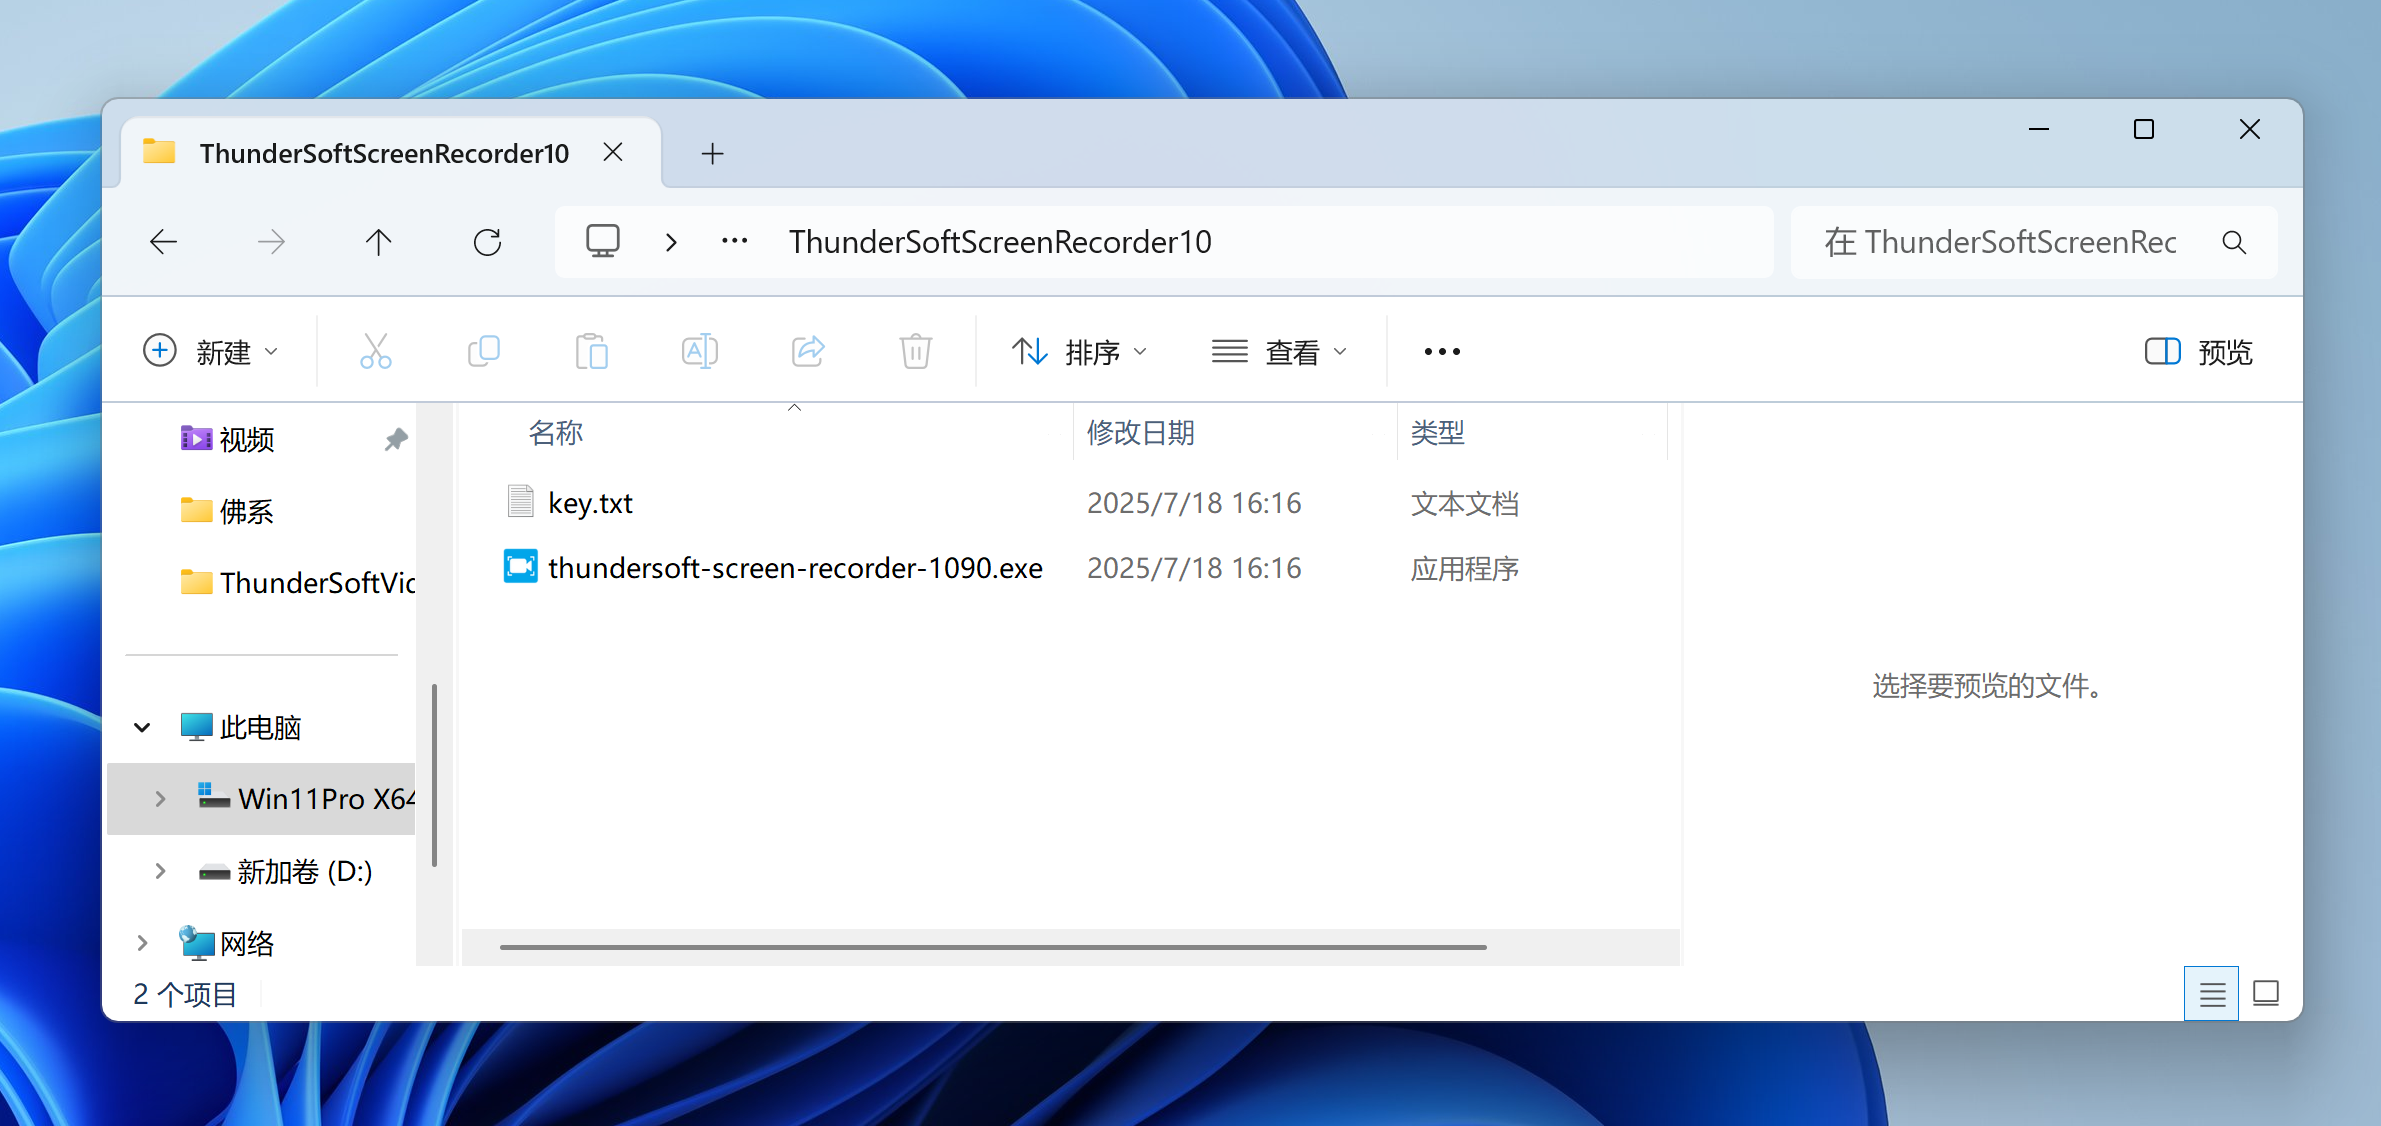Switch to details list view

pos(2211,994)
